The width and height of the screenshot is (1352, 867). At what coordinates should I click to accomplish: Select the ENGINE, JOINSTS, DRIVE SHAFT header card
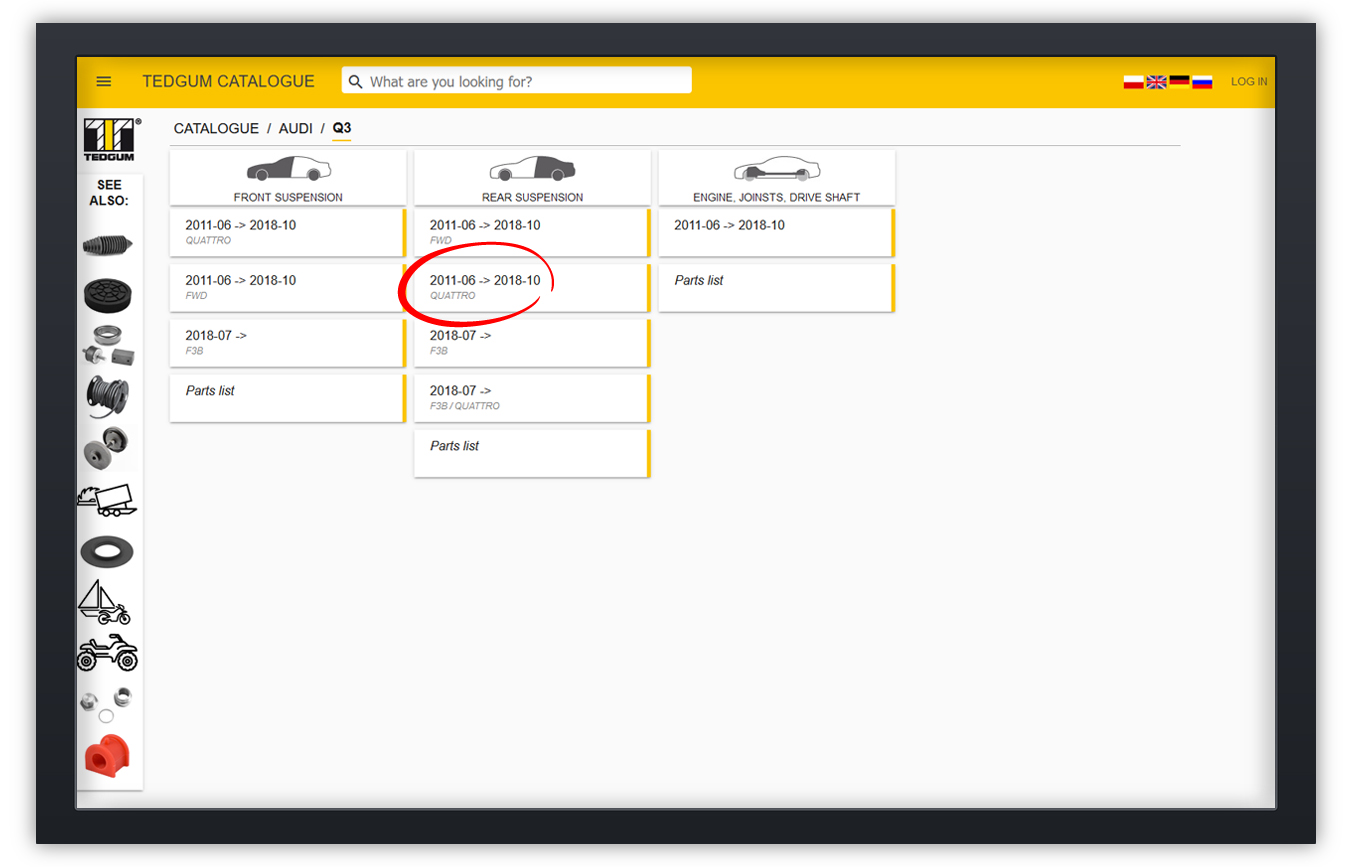777,178
